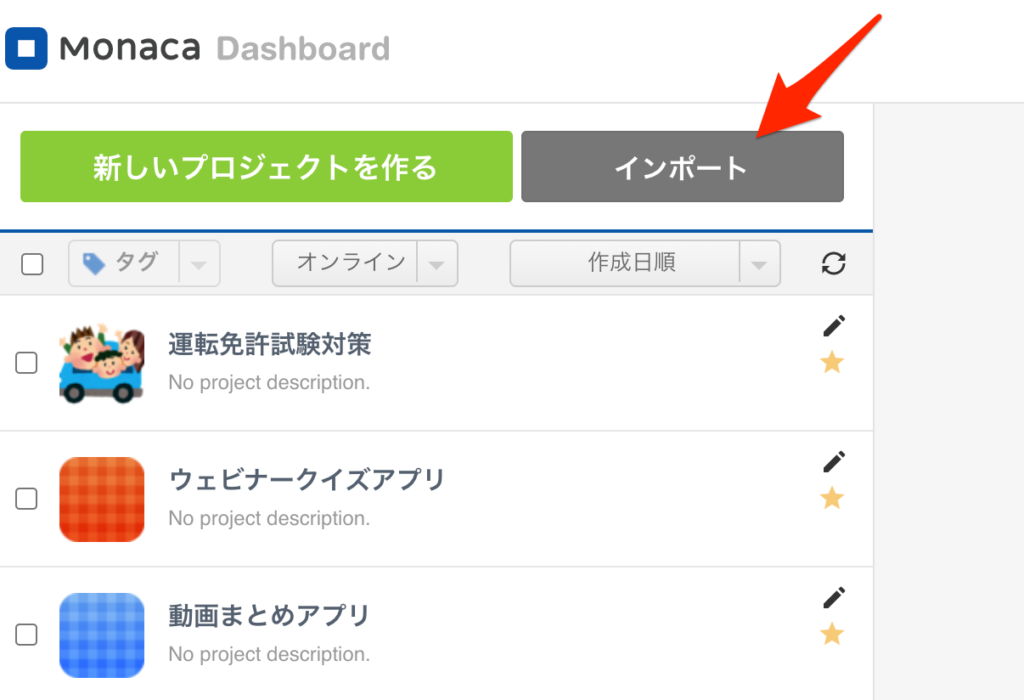Toggle the star for ウェビナークイズアプリ

tap(832, 498)
